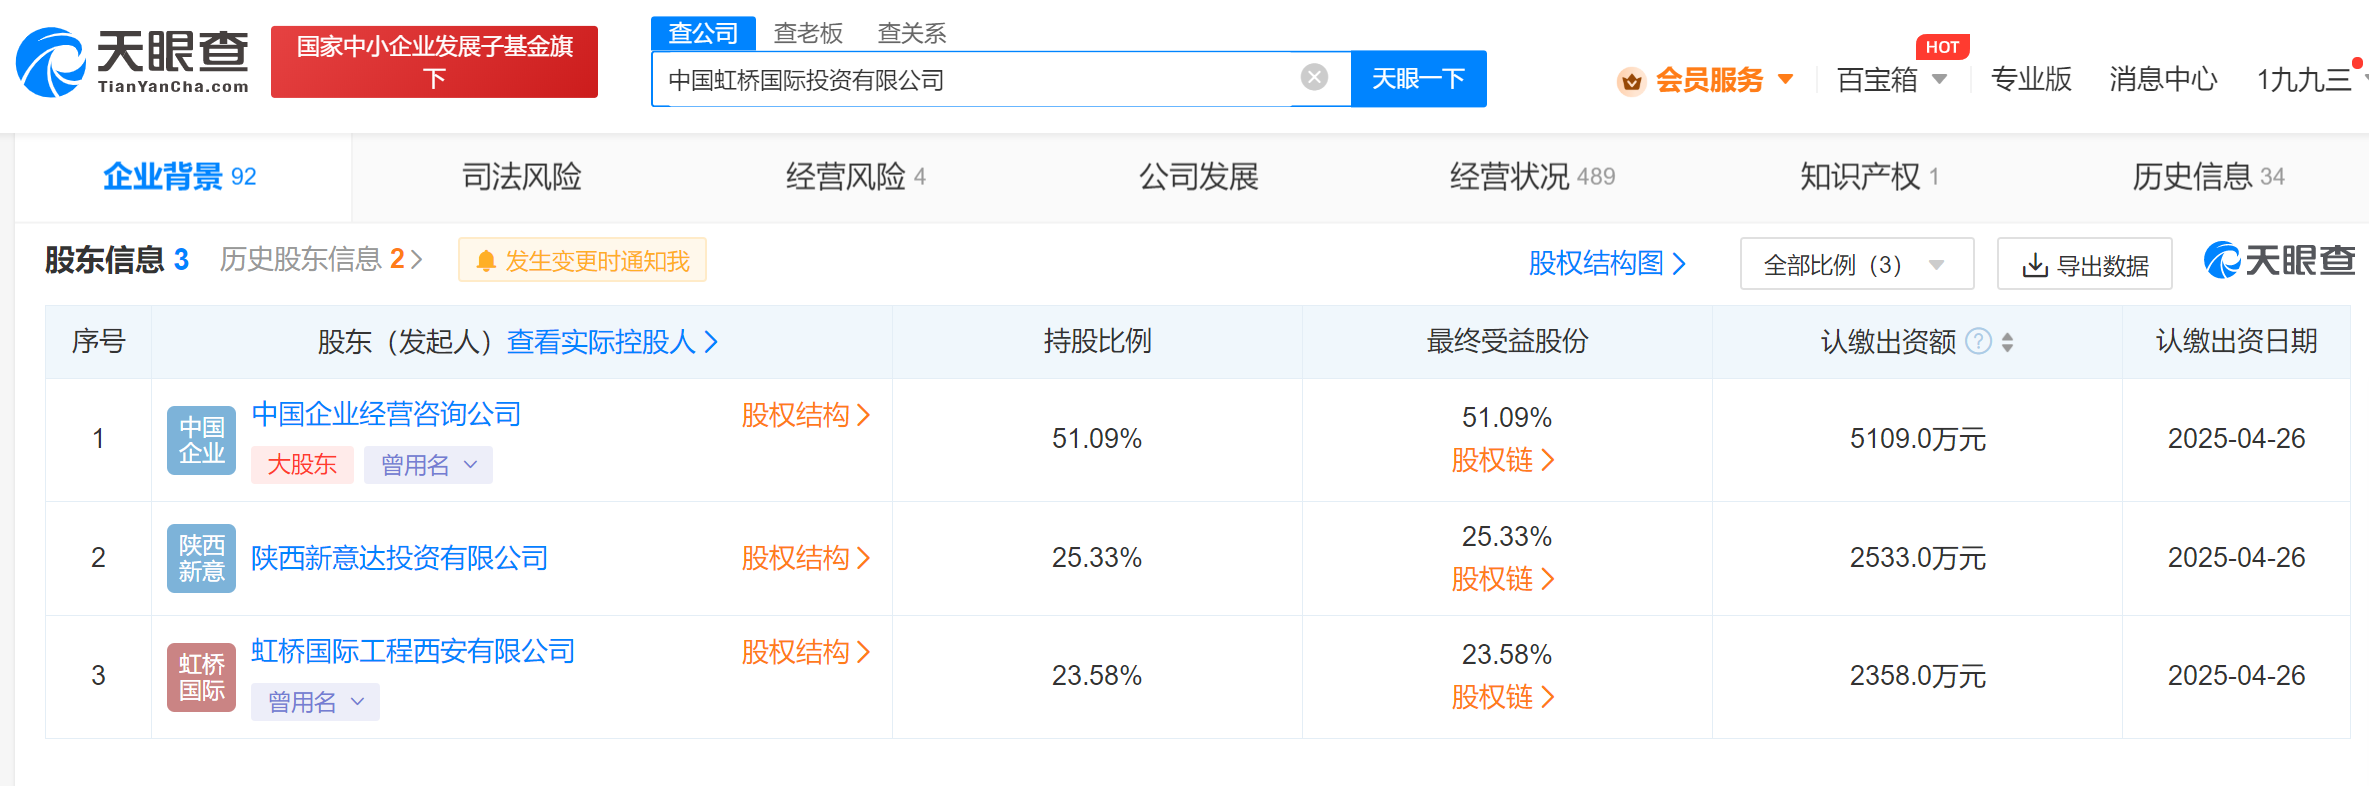This screenshot has width=2369, height=786.
Task: Open the 司法风险 tab
Action: [x=521, y=177]
